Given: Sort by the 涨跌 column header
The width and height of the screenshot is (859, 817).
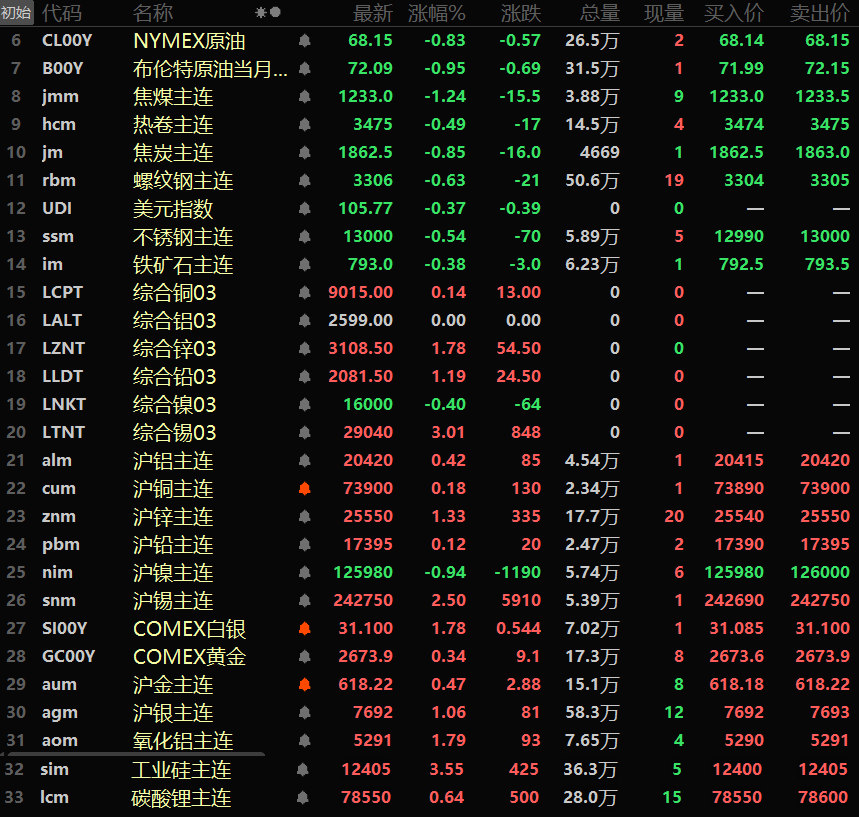Looking at the screenshot, I should pos(520,13).
